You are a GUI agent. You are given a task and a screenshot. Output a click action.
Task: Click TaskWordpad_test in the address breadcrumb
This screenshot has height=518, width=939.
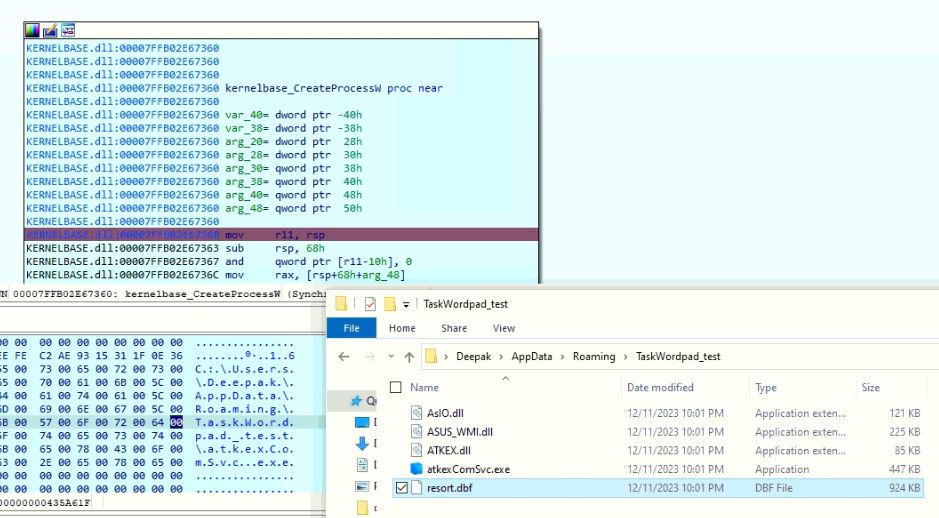coord(678,356)
